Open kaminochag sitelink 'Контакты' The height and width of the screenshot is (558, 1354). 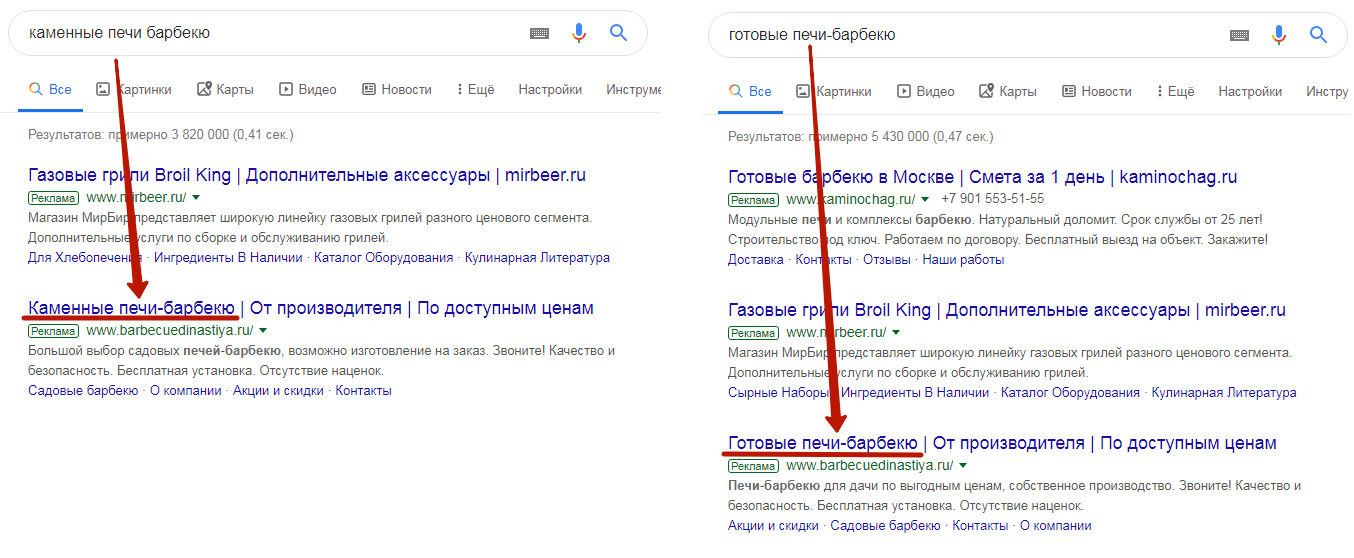pos(823,259)
